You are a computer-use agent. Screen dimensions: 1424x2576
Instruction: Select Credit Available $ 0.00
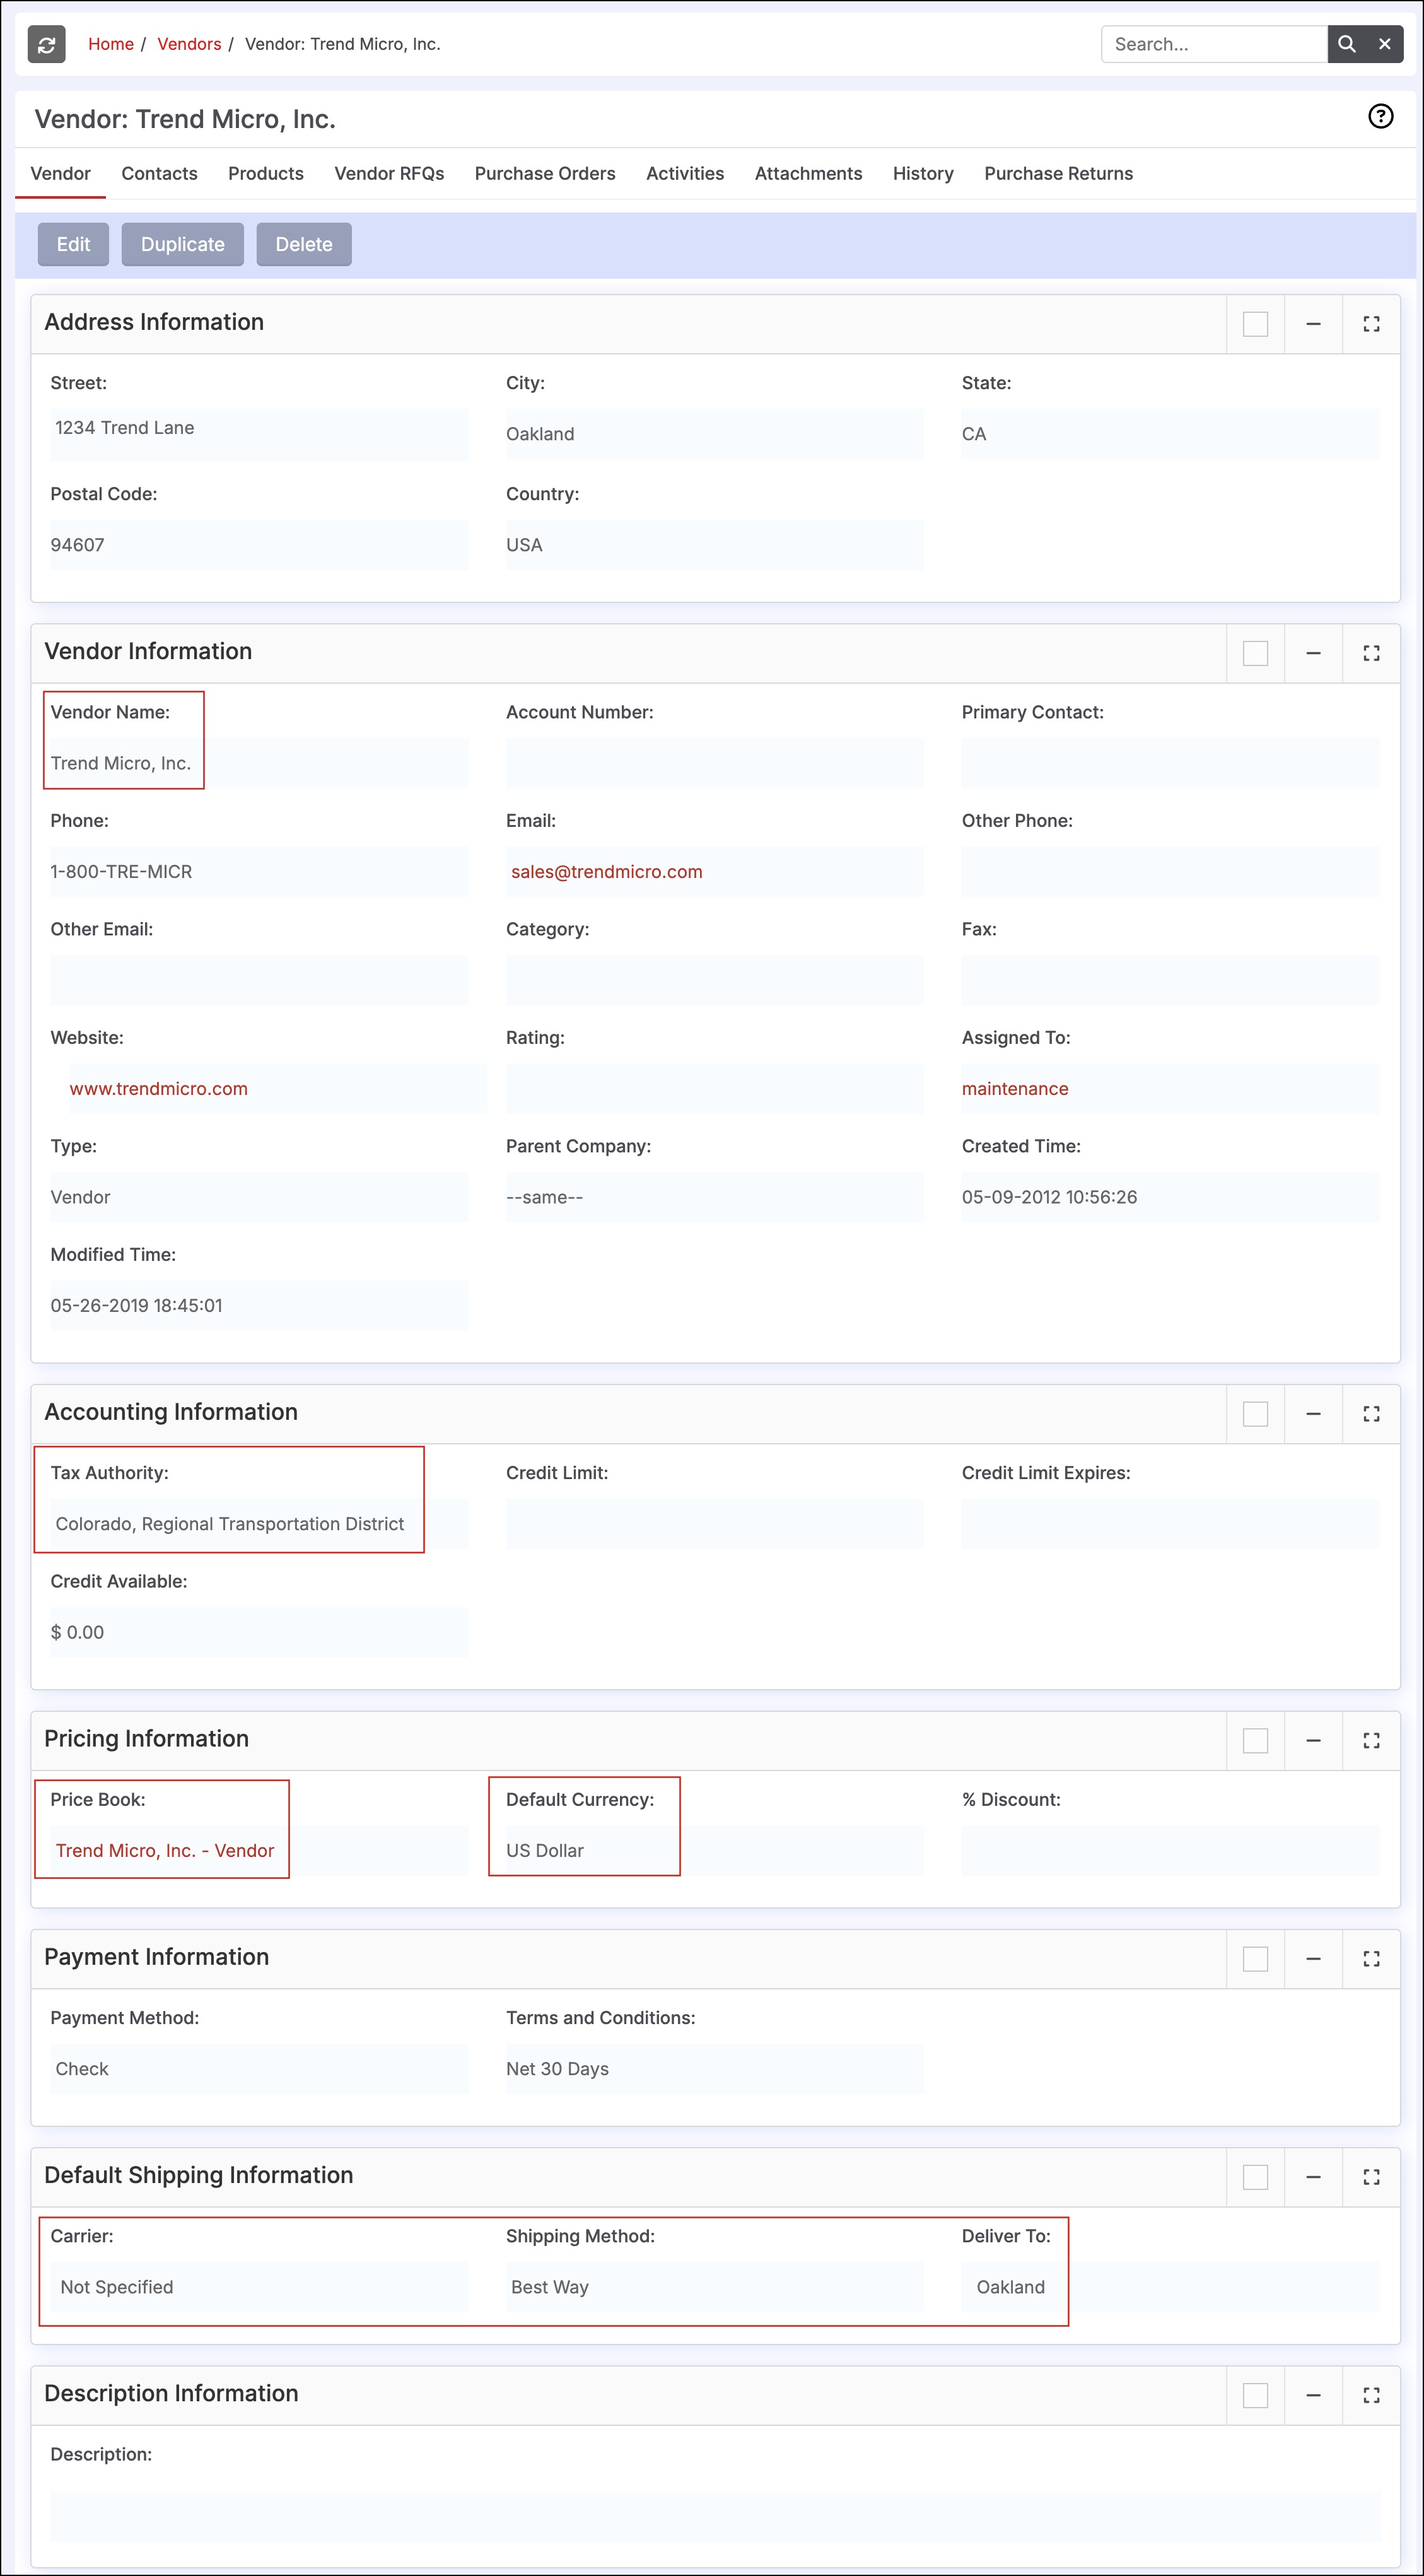[x=77, y=1633]
